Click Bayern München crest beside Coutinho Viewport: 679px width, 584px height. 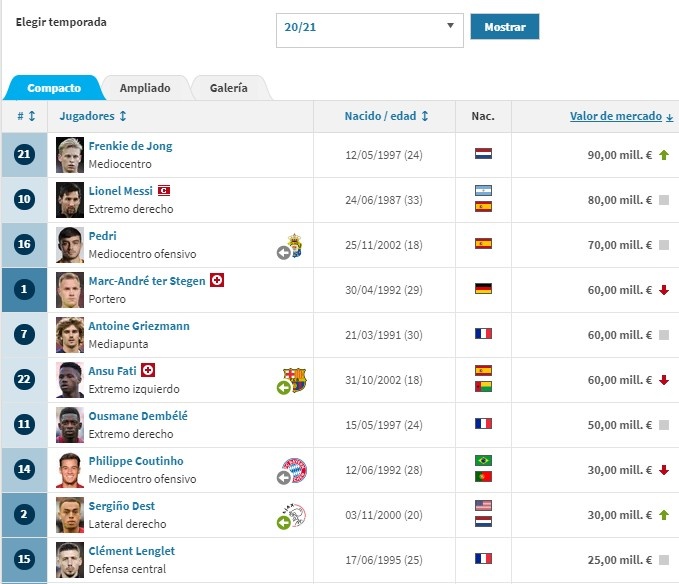tap(297, 470)
